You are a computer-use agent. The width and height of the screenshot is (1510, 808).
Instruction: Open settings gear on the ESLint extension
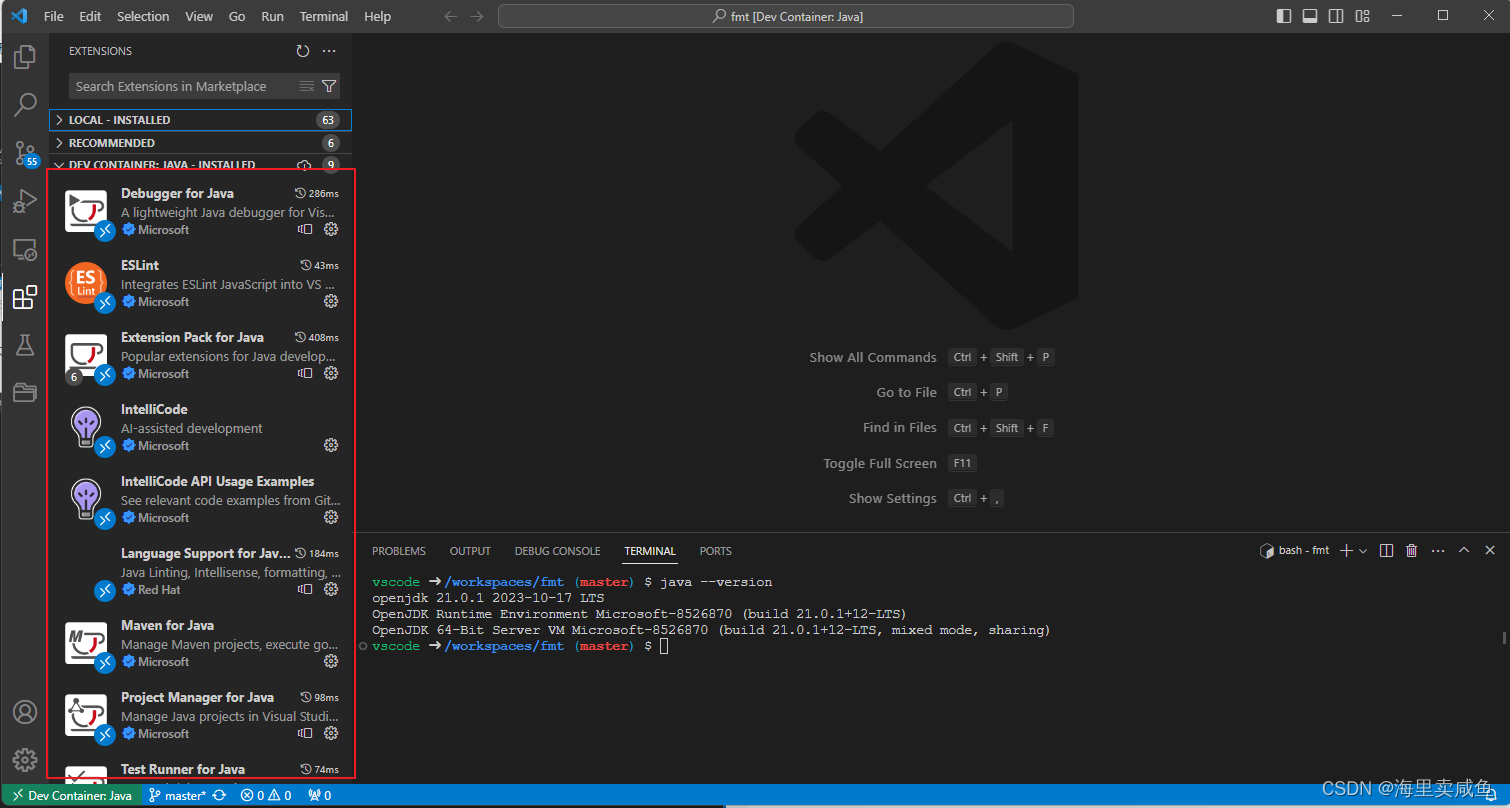tap(331, 301)
